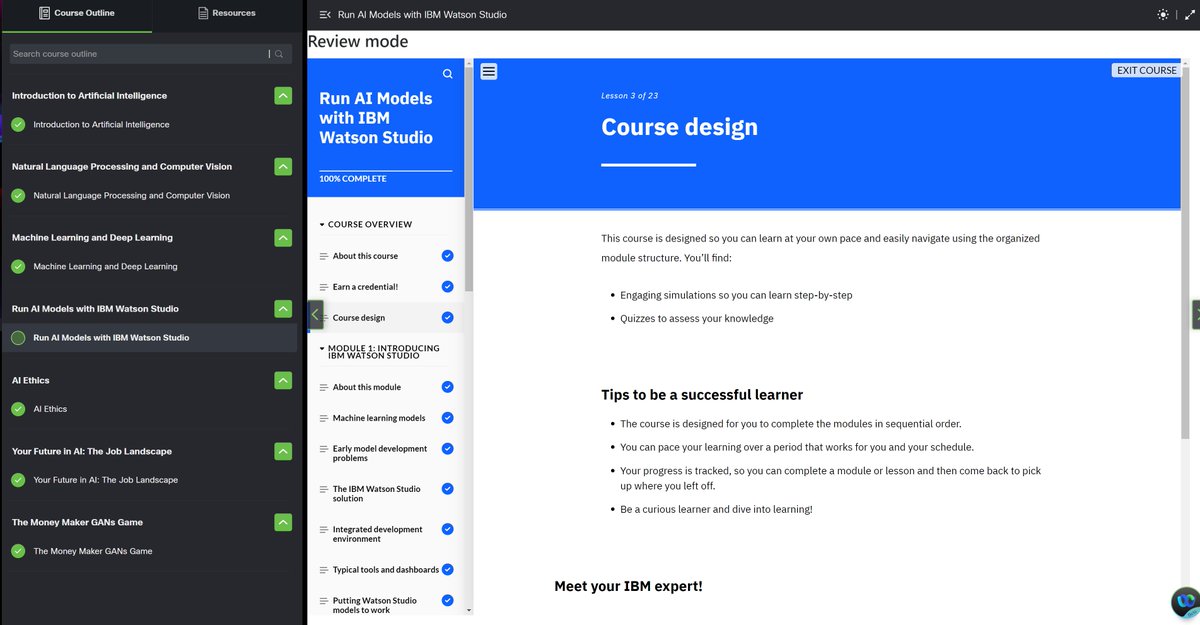1200x625 pixels.
Task: Open the AI Ethics lesson row
Action: point(150,409)
